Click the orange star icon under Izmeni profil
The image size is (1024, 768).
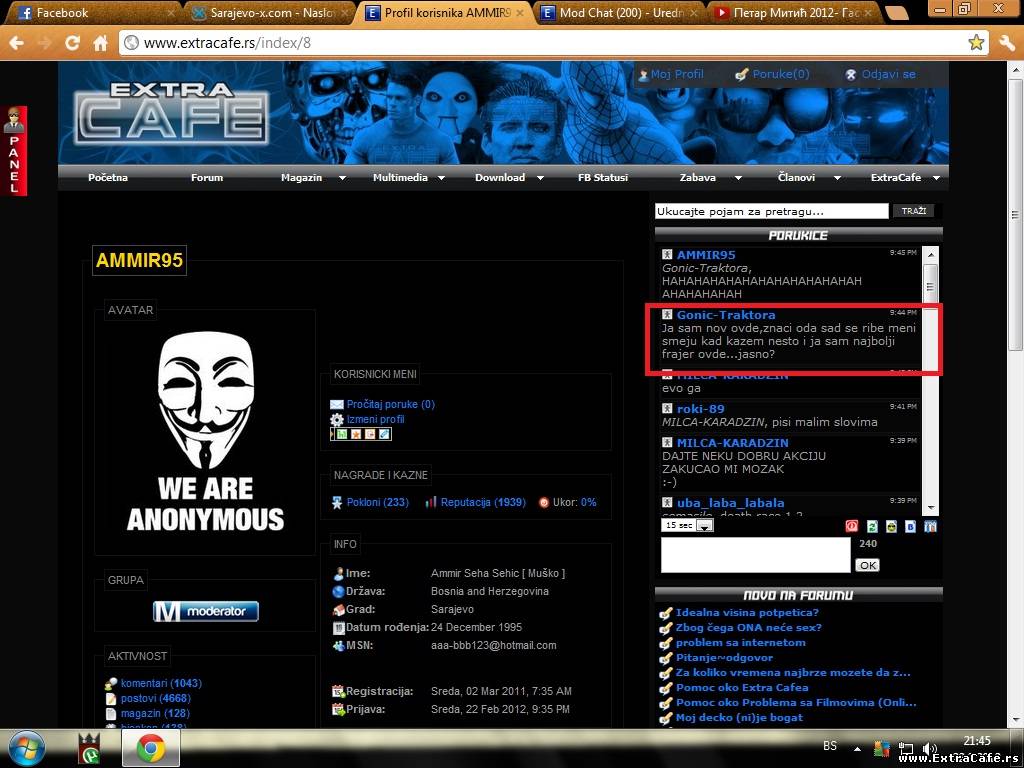pos(356,434)
